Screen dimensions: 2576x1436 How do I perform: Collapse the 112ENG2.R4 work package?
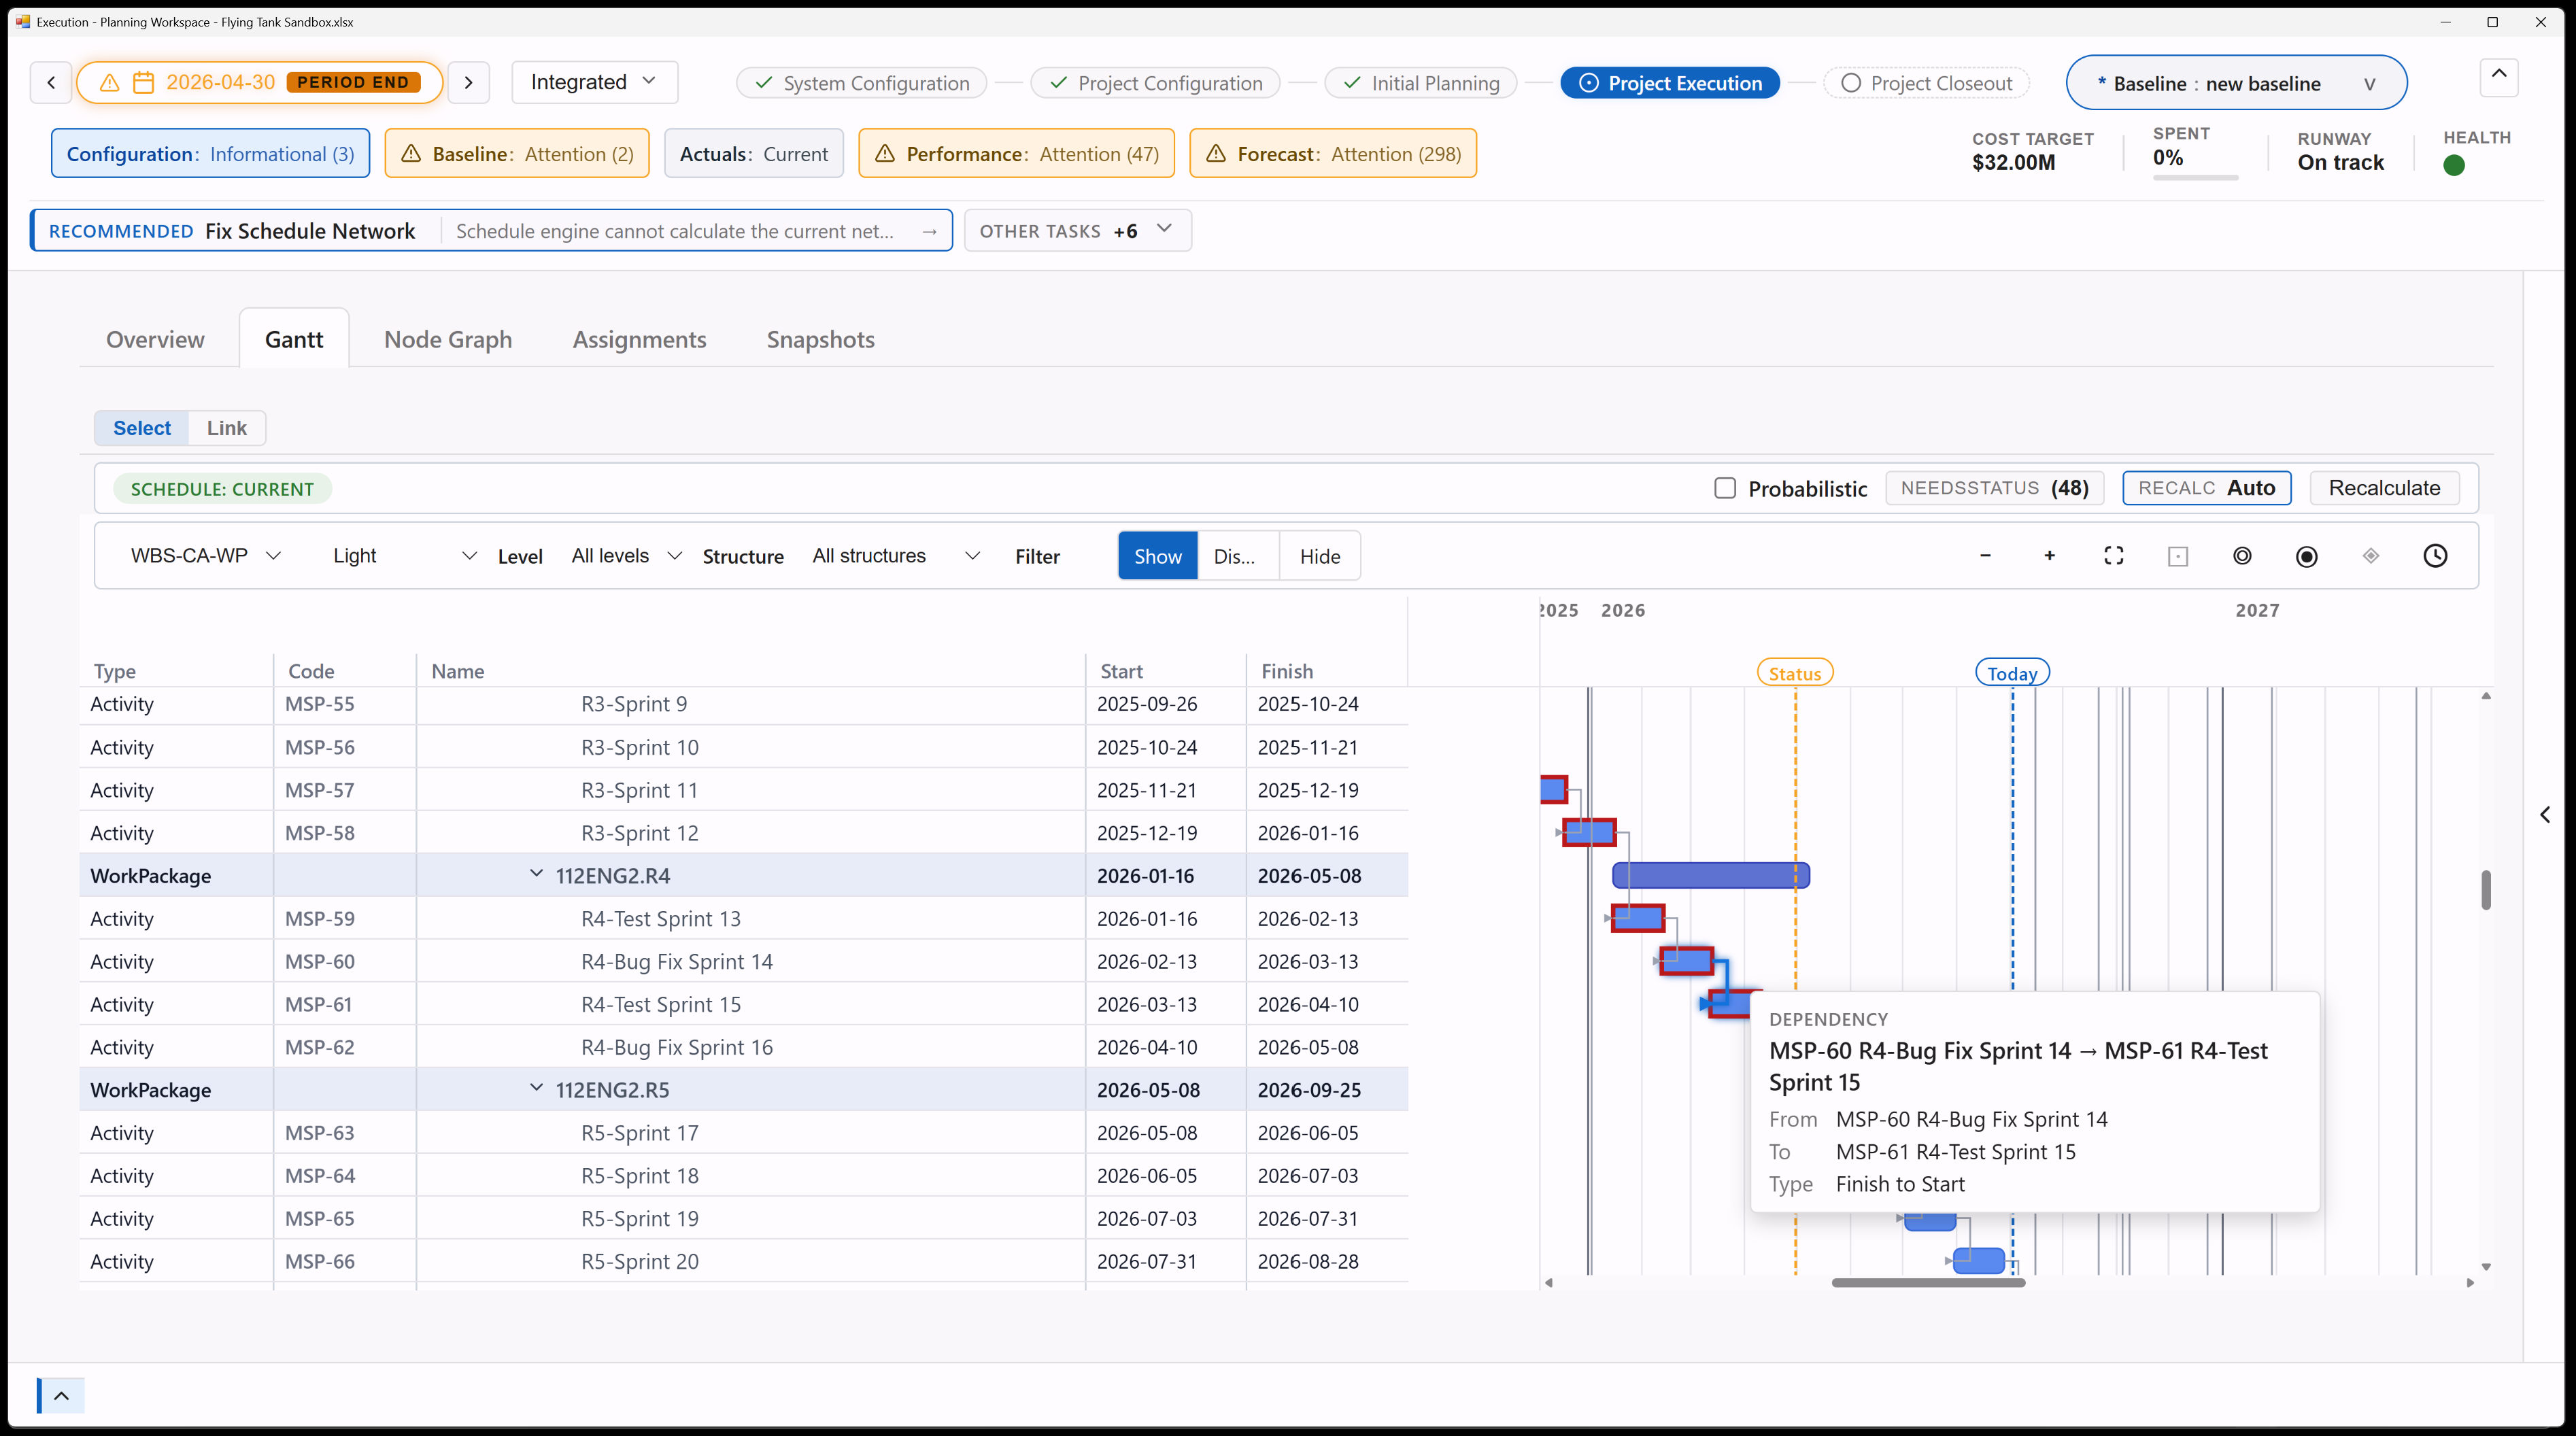536,874
